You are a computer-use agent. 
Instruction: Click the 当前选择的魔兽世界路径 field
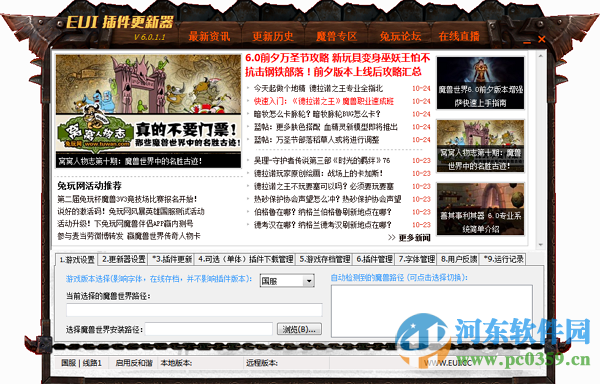pyautogui.click(x=194, y=310)
